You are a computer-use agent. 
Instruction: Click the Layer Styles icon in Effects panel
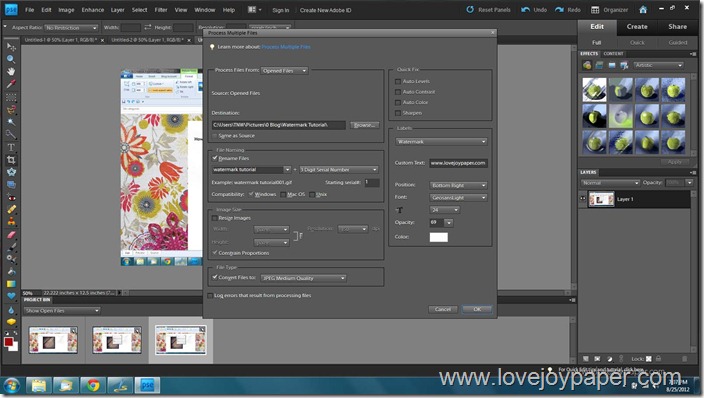click(599, 66)
